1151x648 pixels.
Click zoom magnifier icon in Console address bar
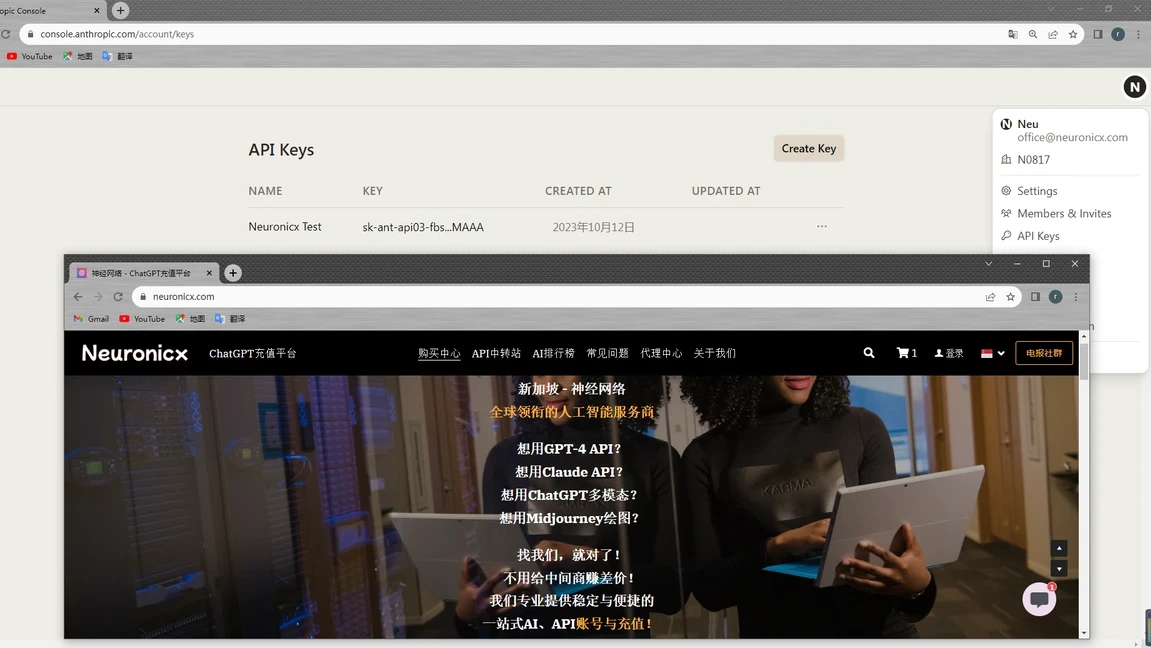(x=1033, y=34)
